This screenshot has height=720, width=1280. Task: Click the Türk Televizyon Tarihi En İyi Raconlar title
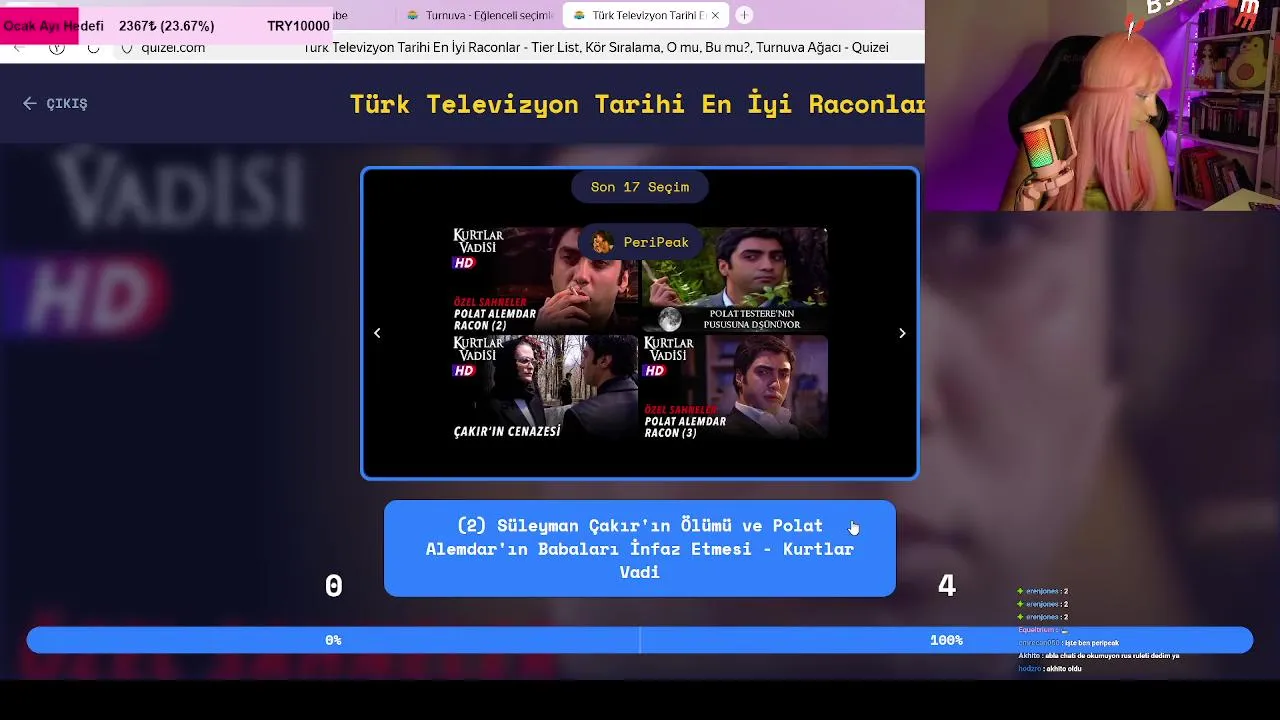(x=637, y=104)
